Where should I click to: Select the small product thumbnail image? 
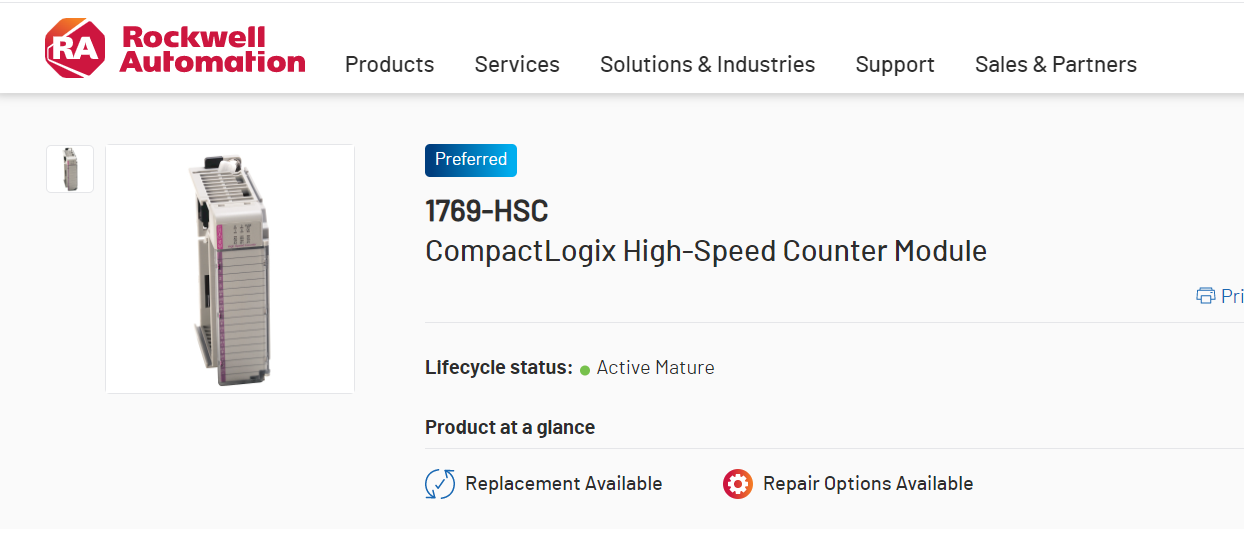70,169
